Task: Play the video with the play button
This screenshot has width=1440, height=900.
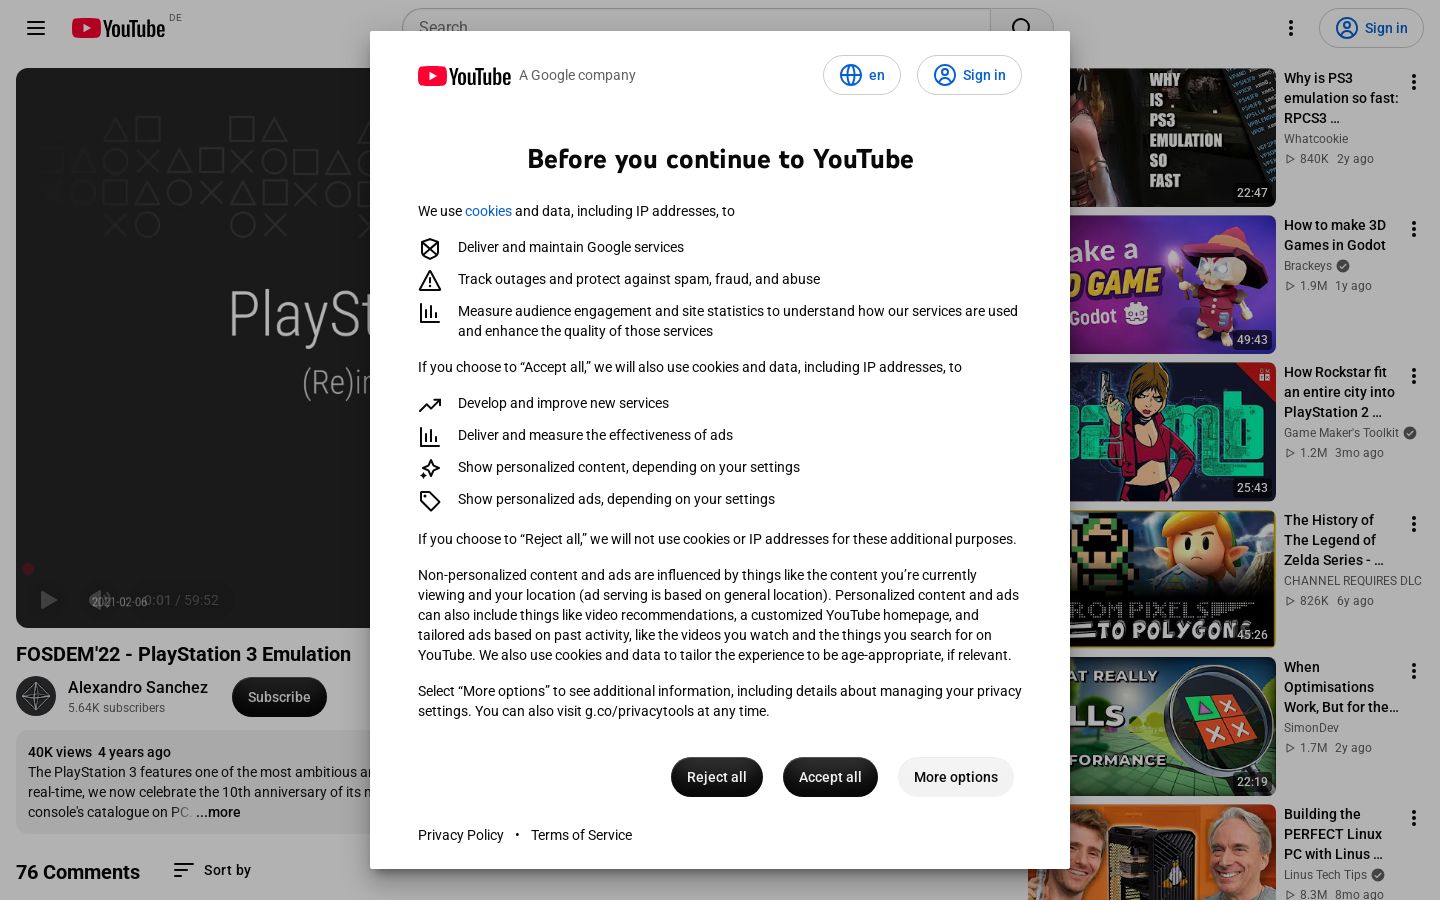Action: (48, 600)
